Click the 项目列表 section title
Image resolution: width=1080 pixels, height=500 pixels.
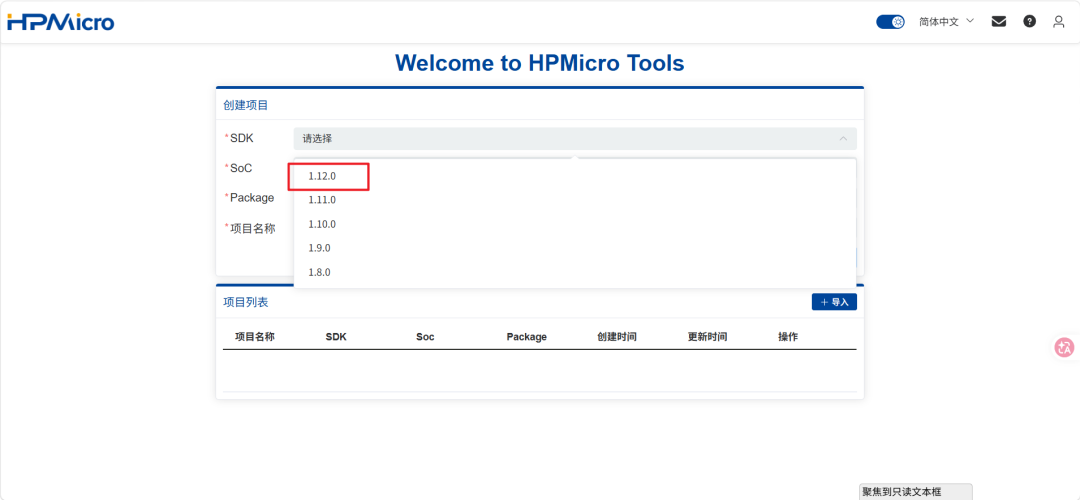tap(245, 302)
